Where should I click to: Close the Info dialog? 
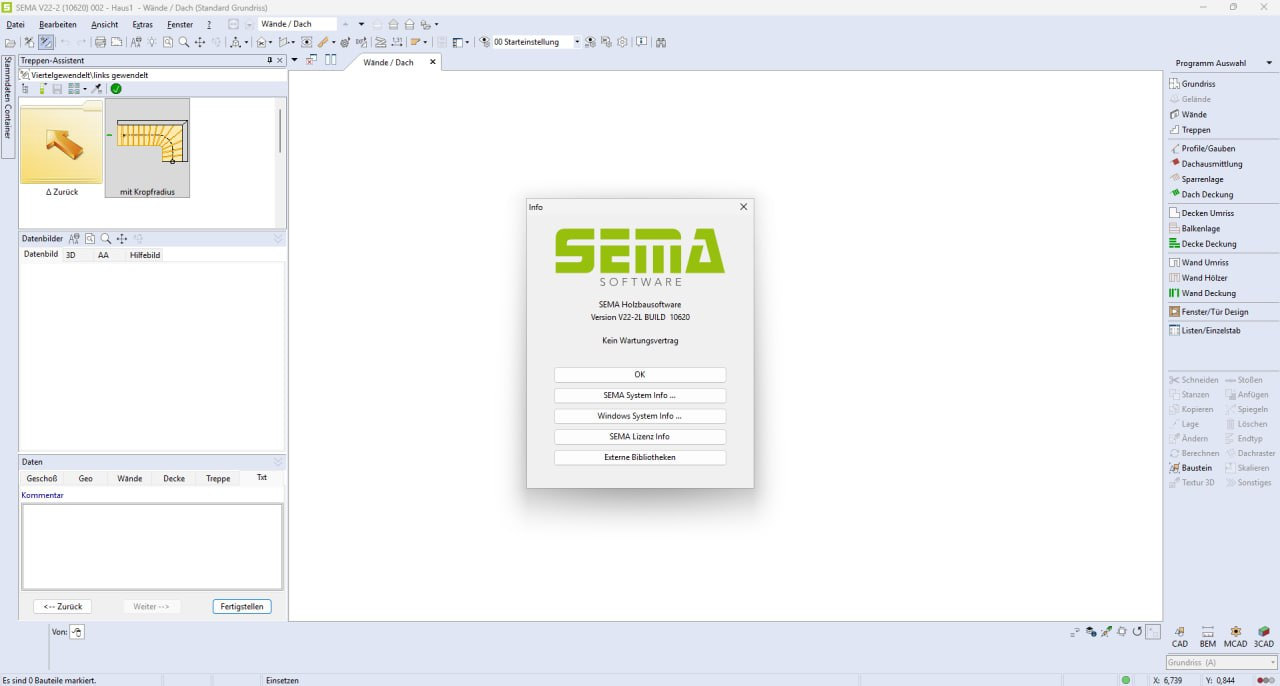[743, 207]
